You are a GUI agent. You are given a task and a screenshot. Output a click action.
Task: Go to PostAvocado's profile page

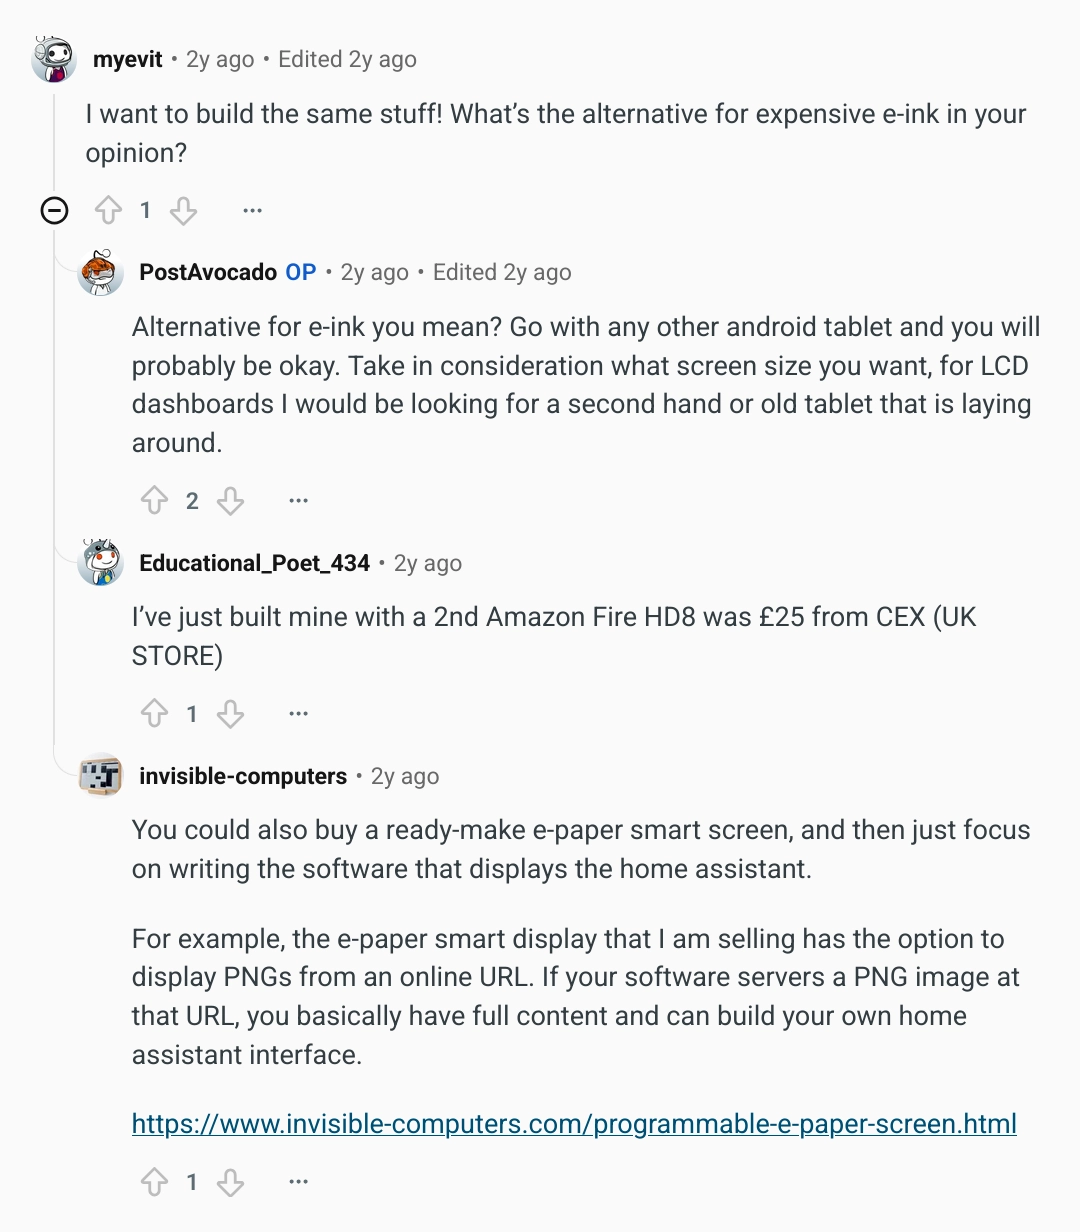[x=208, y=272]
